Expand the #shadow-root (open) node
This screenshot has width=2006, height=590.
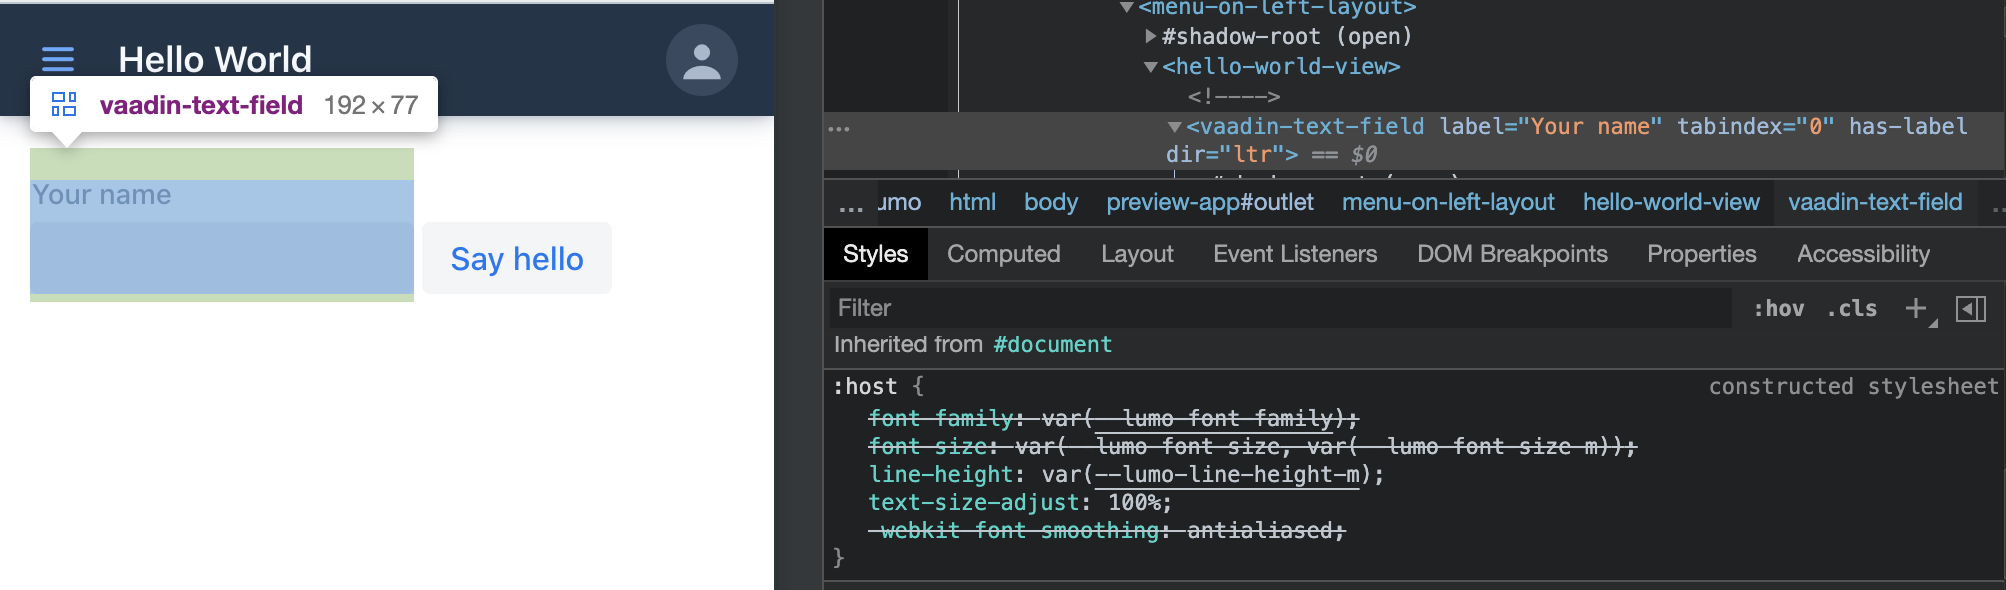click(1150, 37)
